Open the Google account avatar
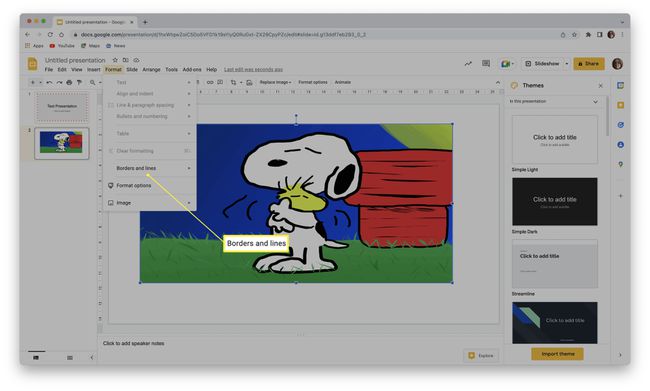Image resolution: width=650 pixels, height=391 pixels. click(x=617, y=64)
